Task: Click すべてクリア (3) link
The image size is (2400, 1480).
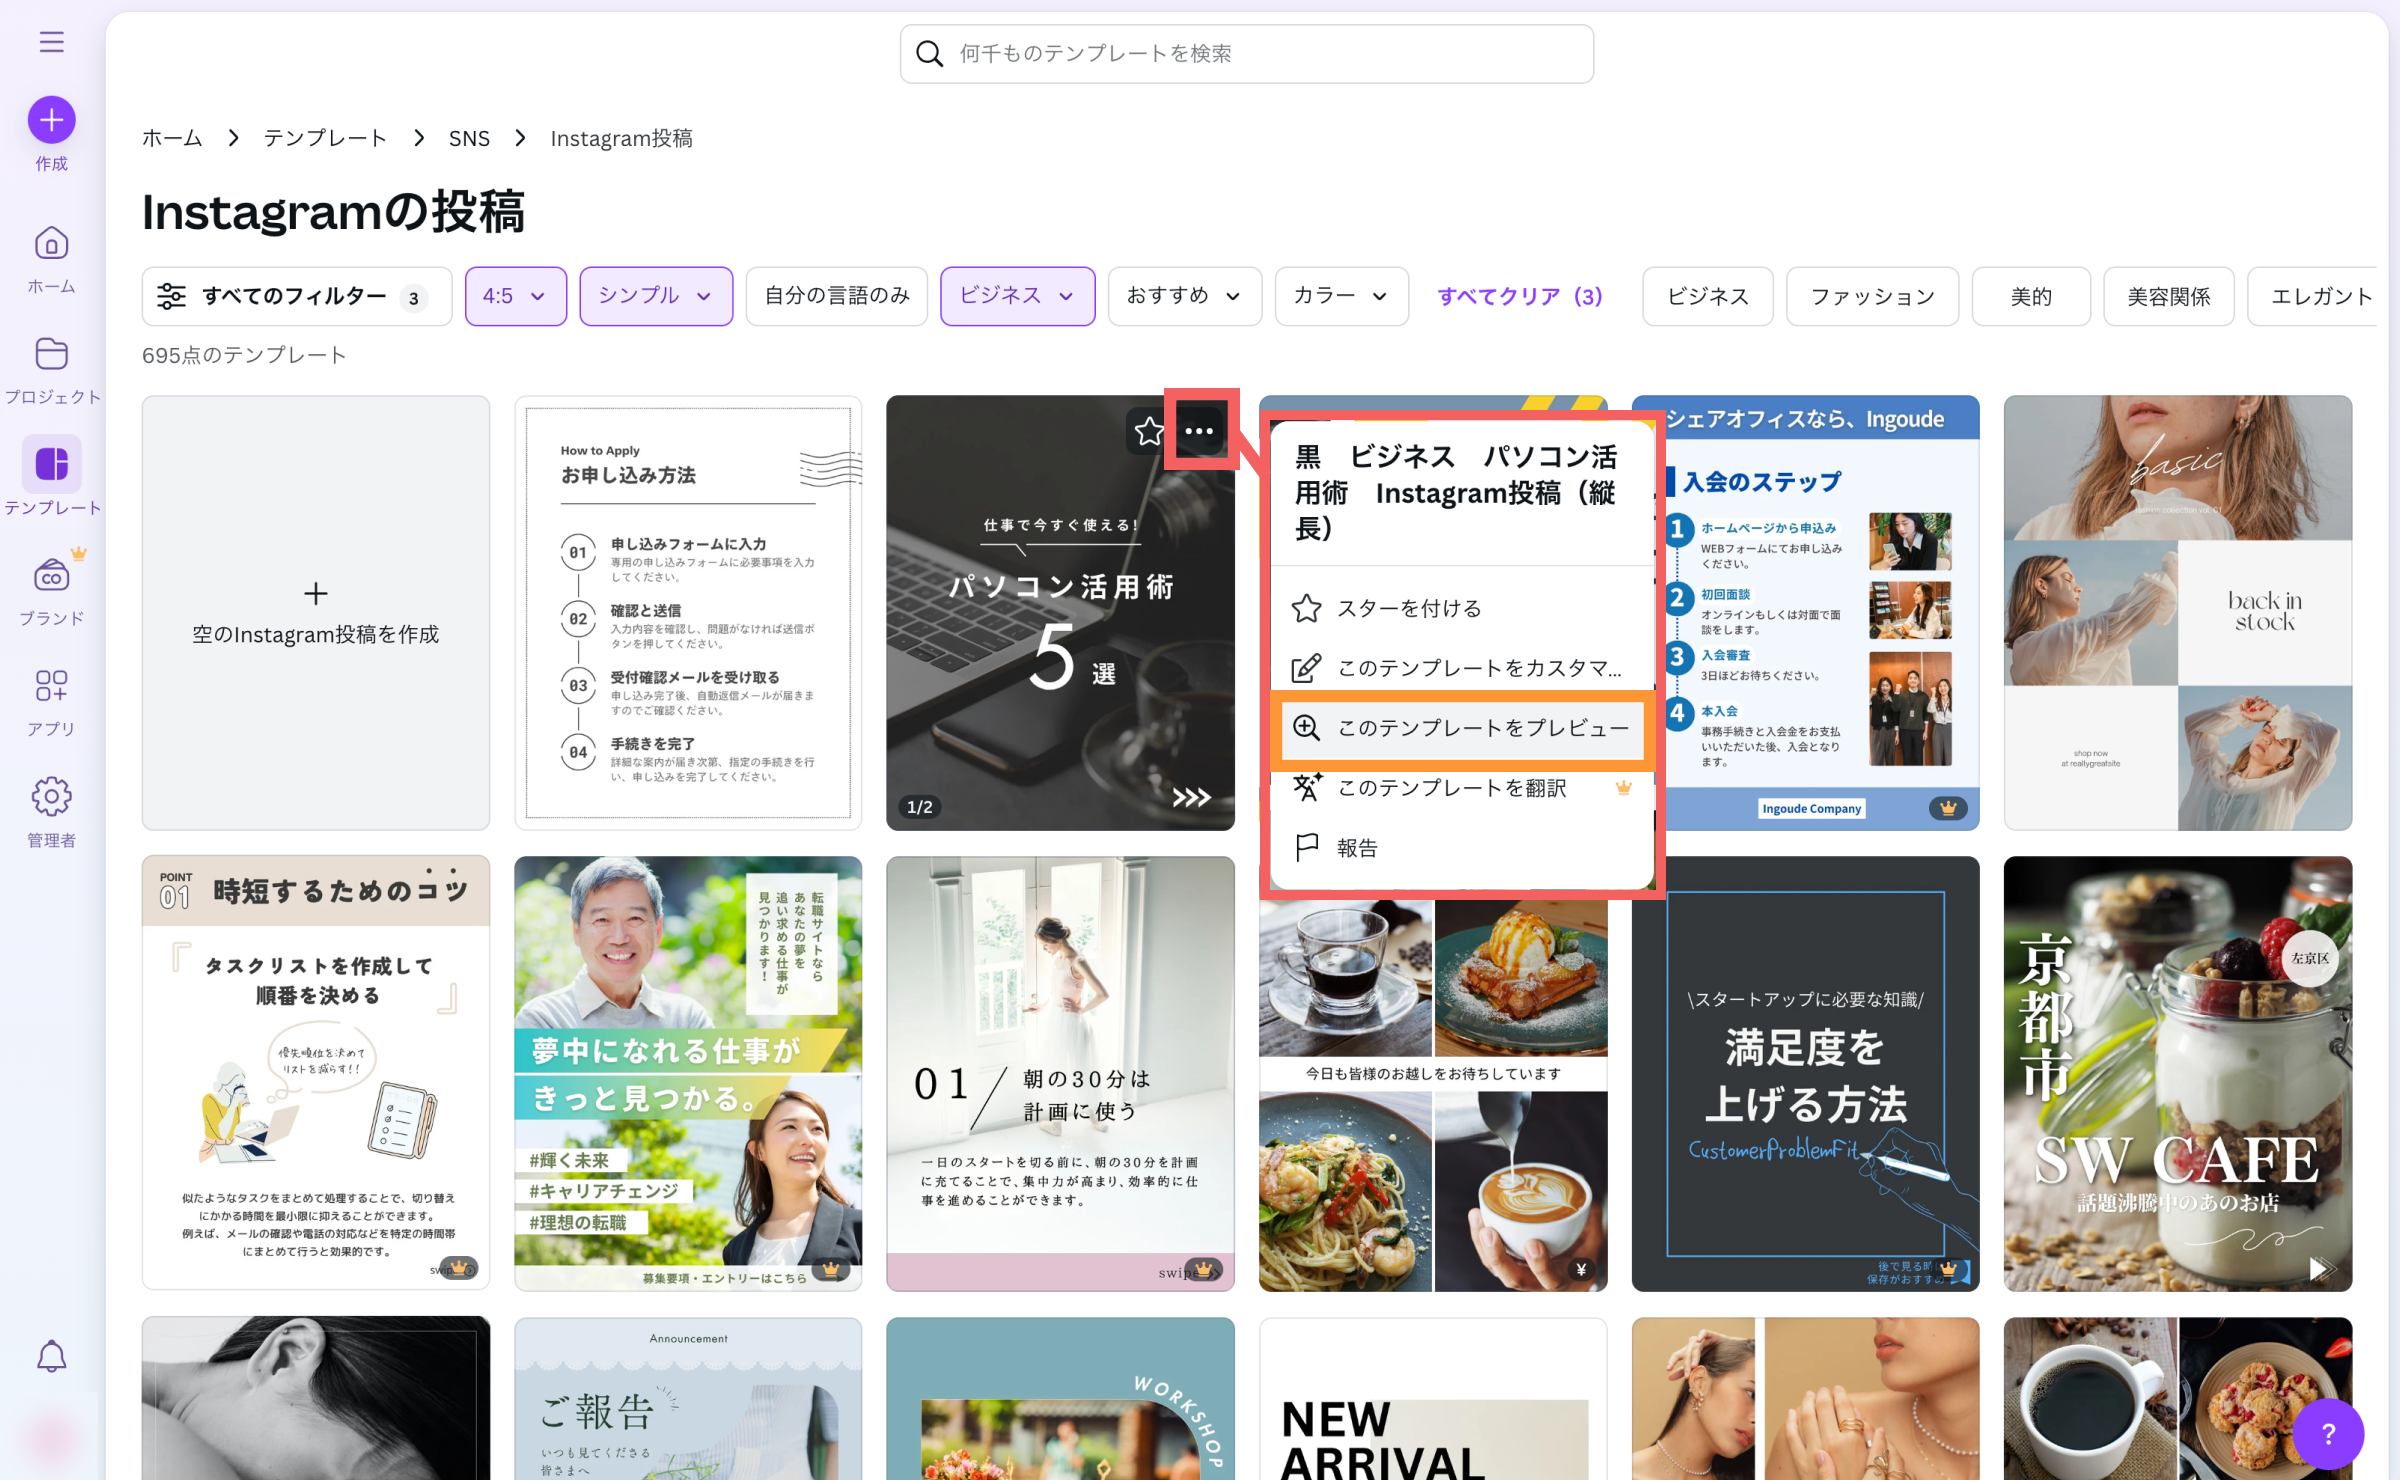Action: (1519, 296)
